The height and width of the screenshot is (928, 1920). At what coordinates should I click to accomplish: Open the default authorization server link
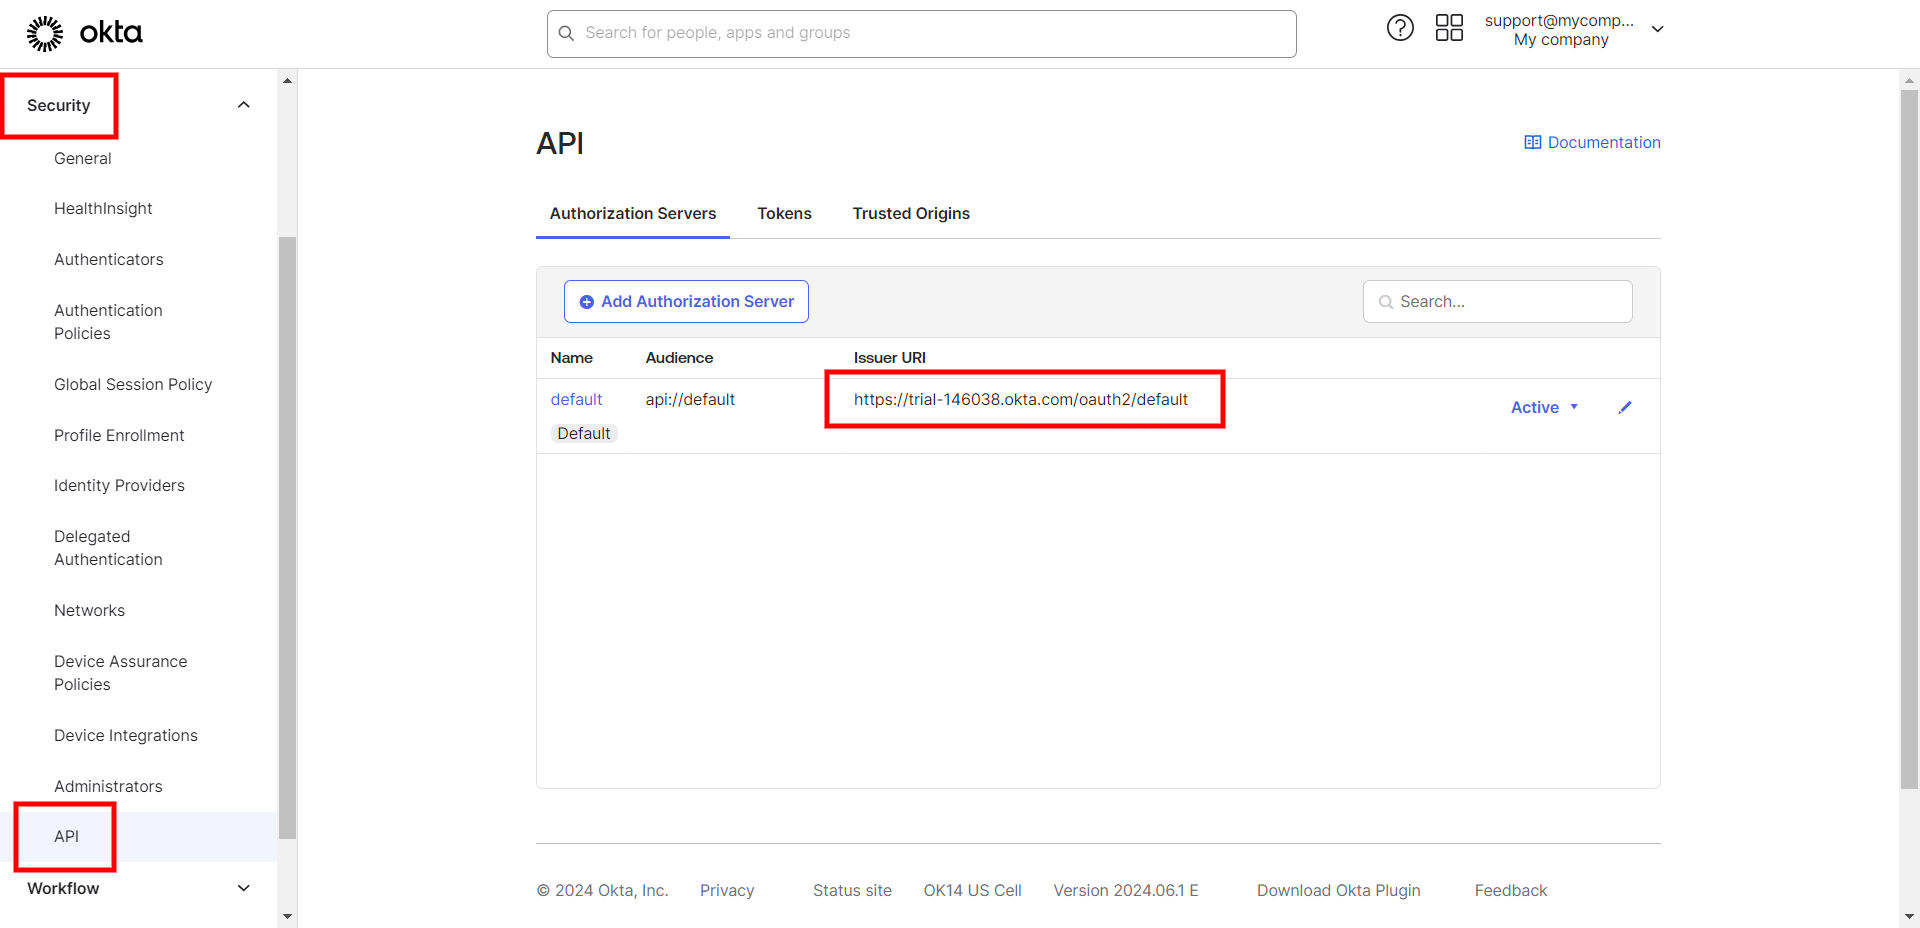tap(576, 399)
